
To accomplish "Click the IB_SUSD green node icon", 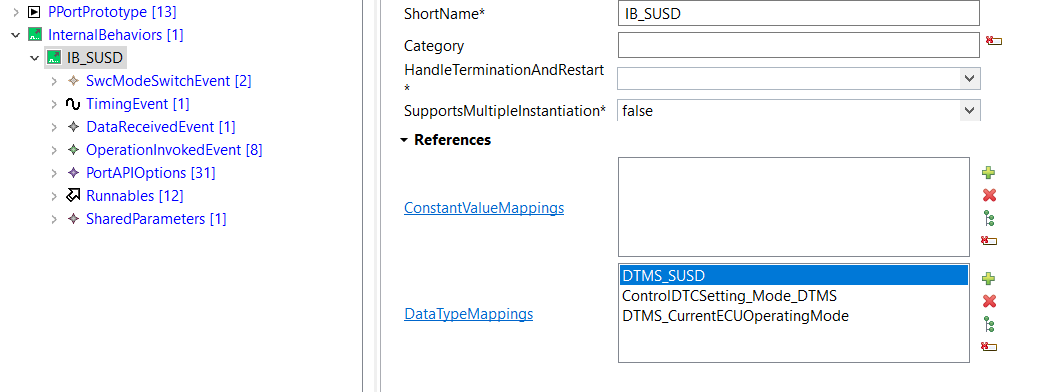I will tap(54, 58).
